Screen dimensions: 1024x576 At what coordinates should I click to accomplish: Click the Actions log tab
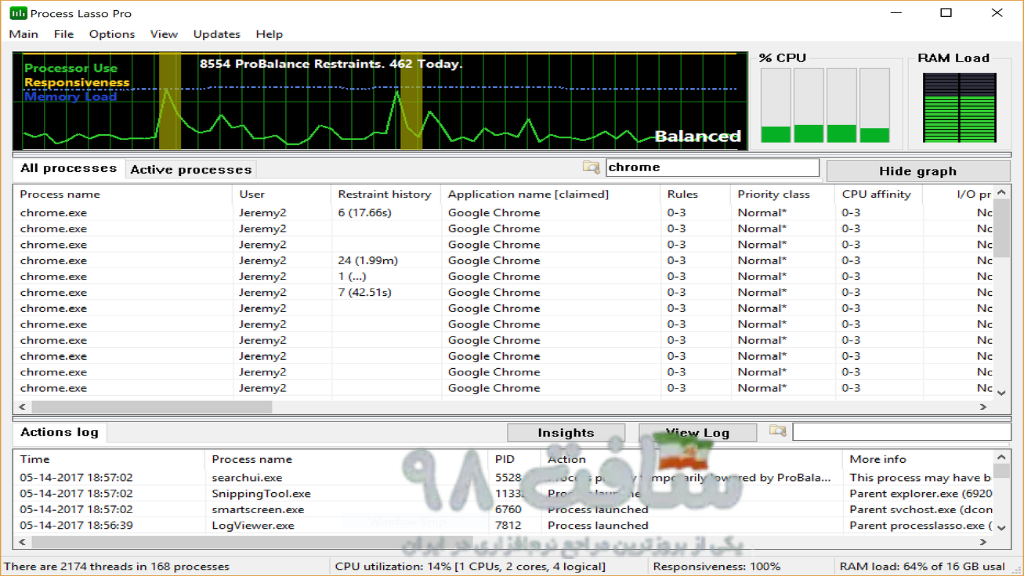59,432
